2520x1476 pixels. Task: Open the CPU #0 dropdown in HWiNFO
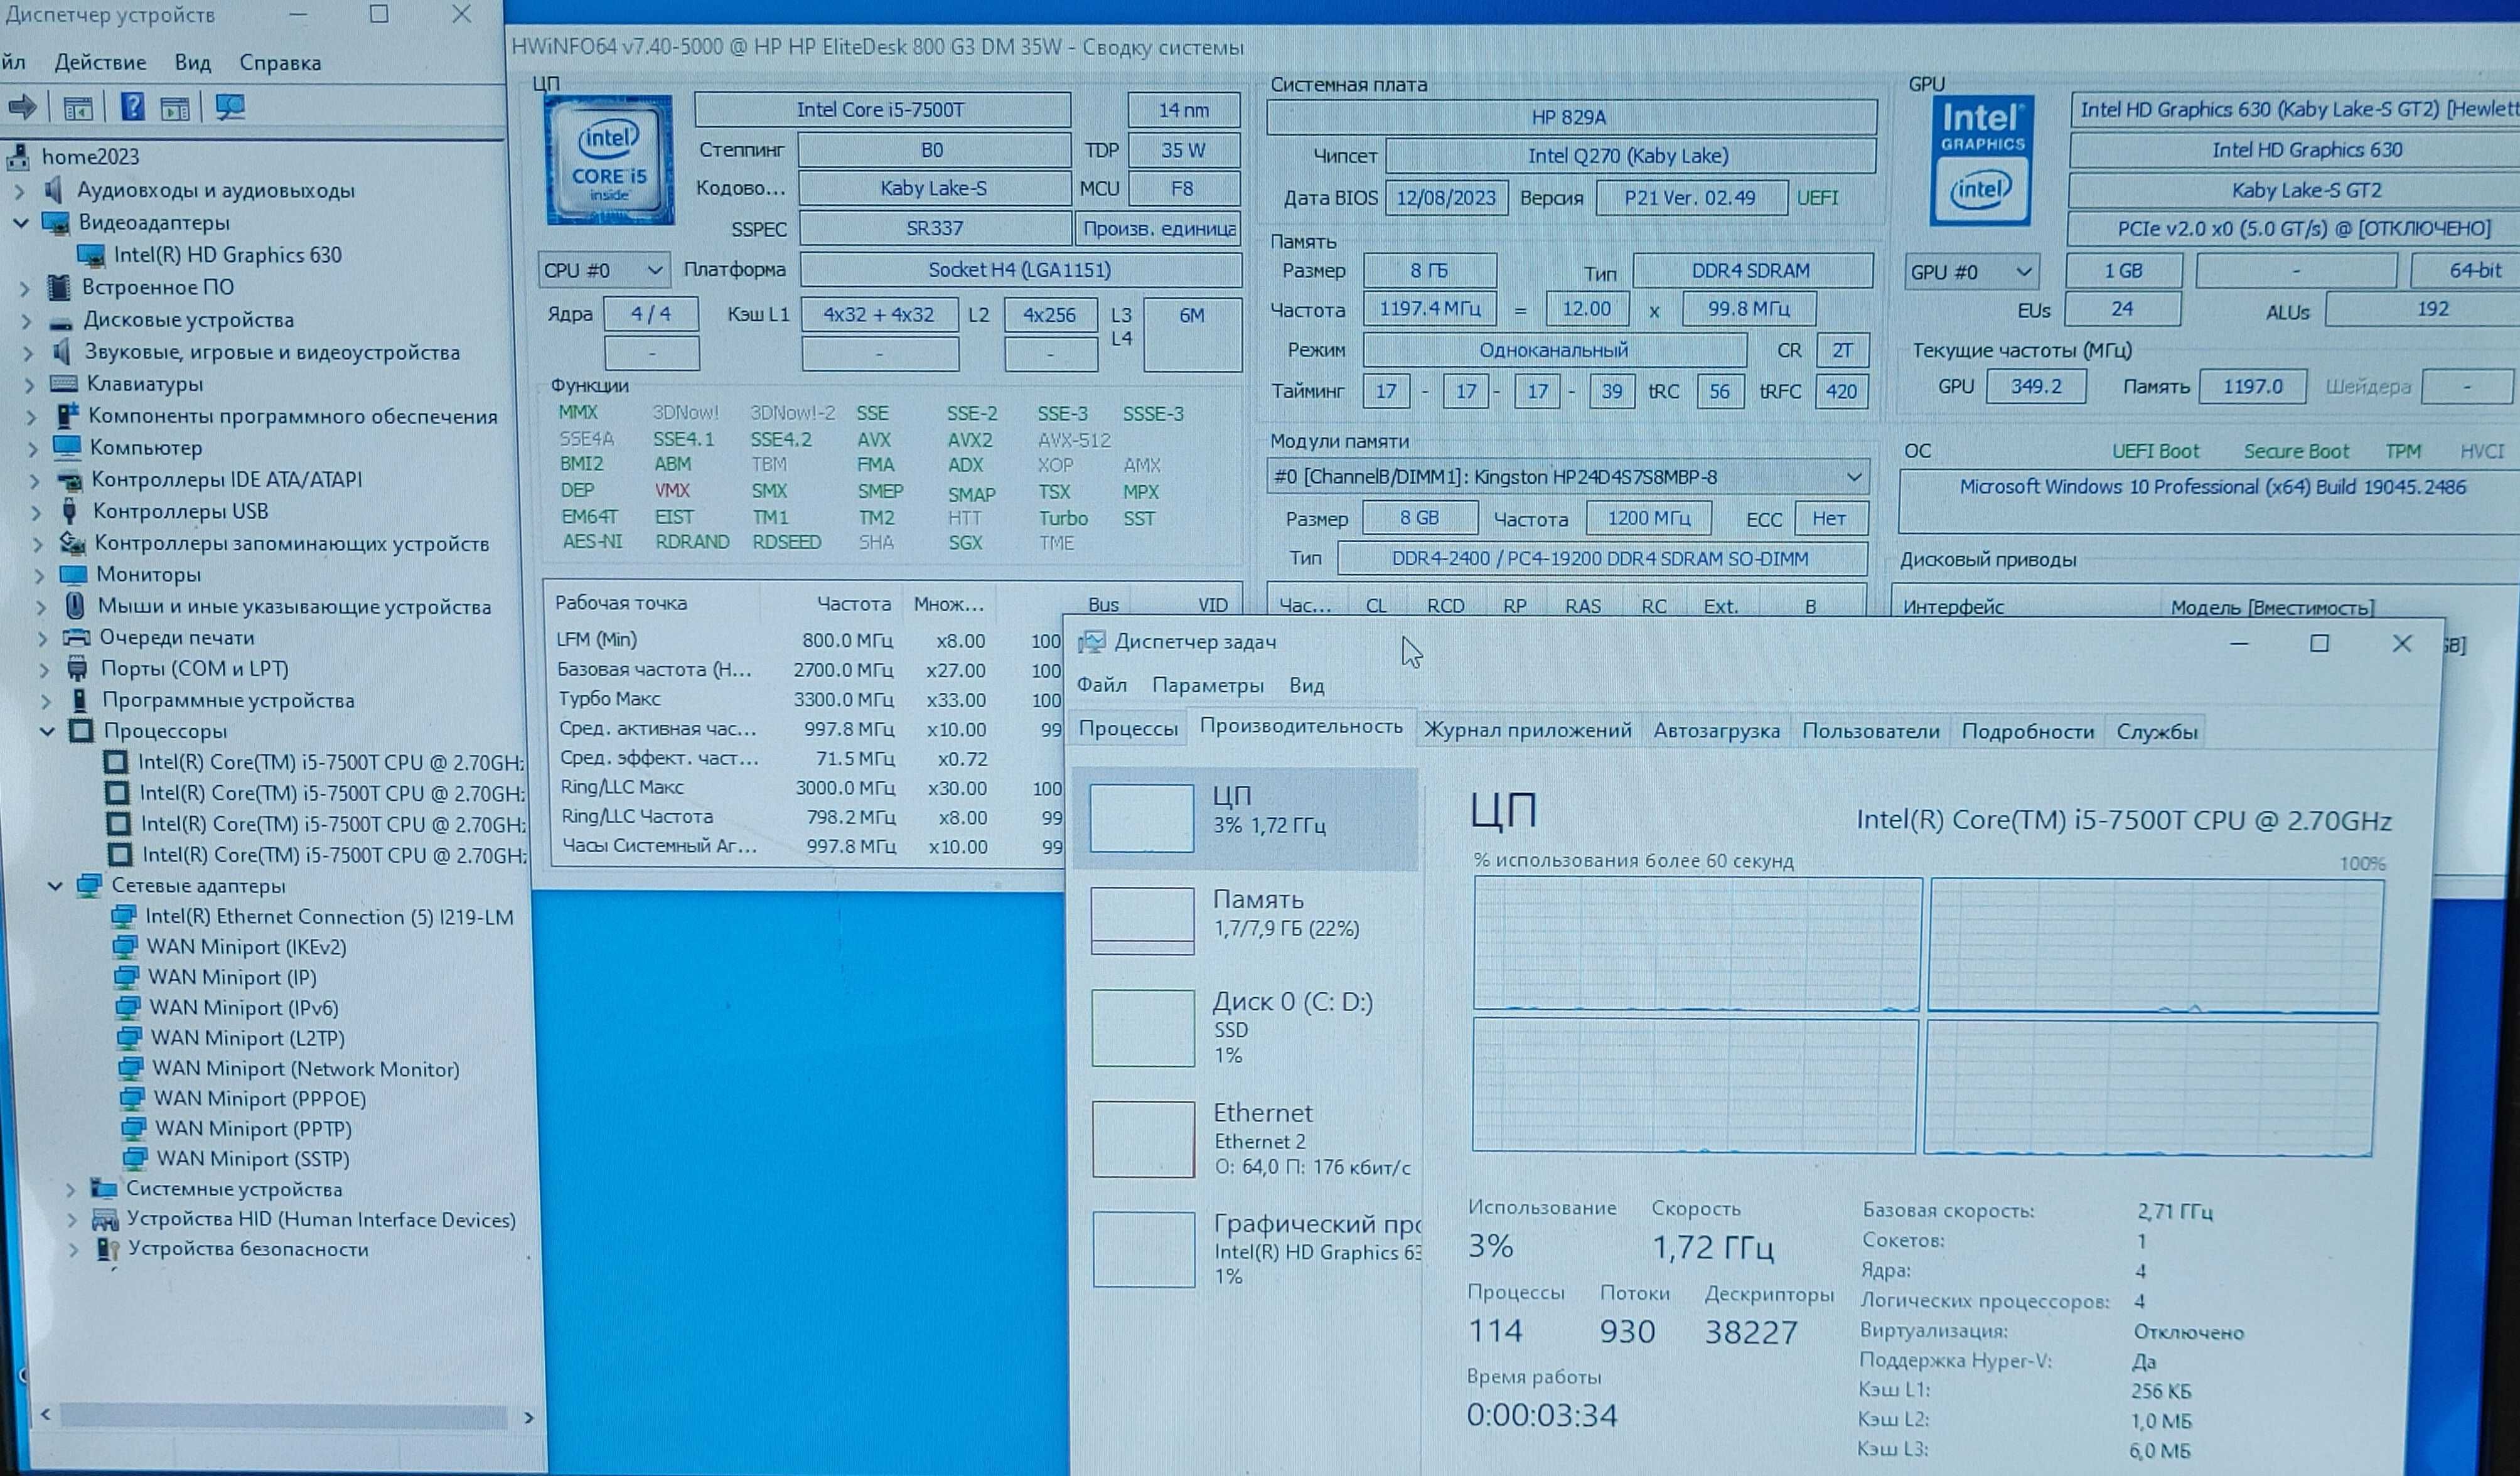point(604,270)
